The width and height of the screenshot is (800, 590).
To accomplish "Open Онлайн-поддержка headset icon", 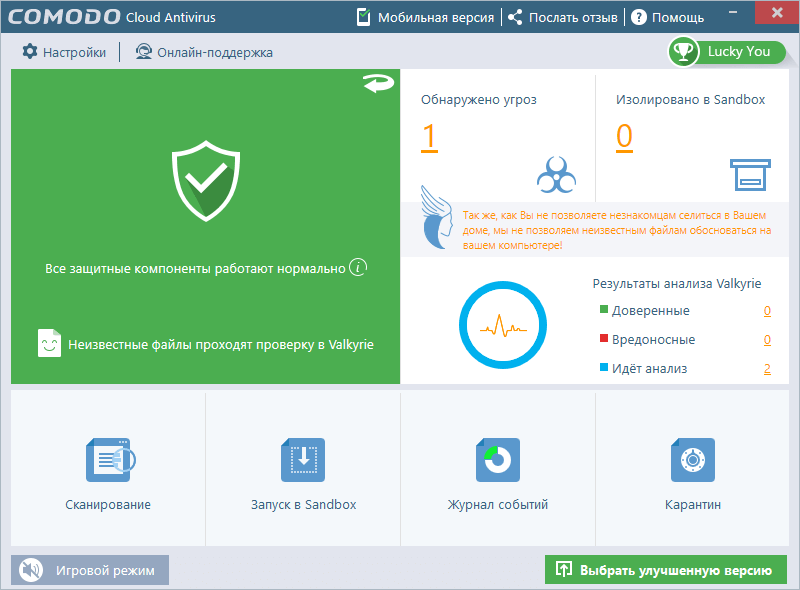I will coord(143,52).
